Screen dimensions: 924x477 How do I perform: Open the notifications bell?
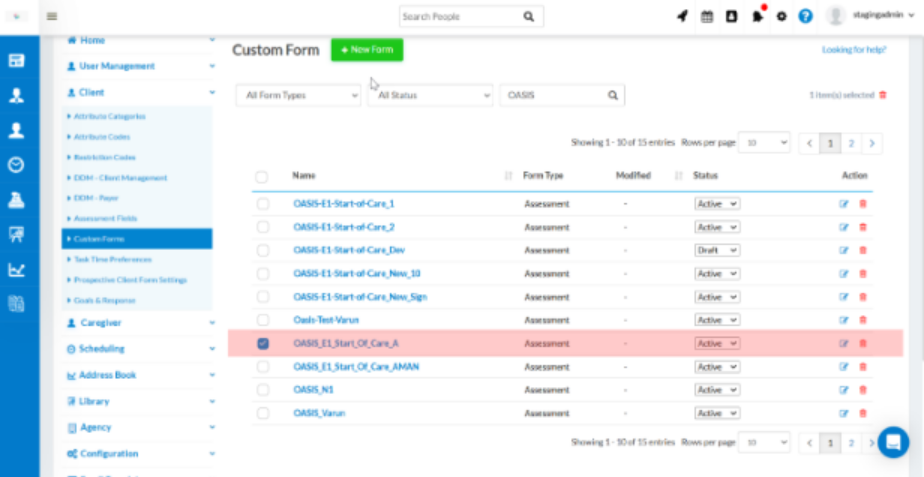point(757,17)
